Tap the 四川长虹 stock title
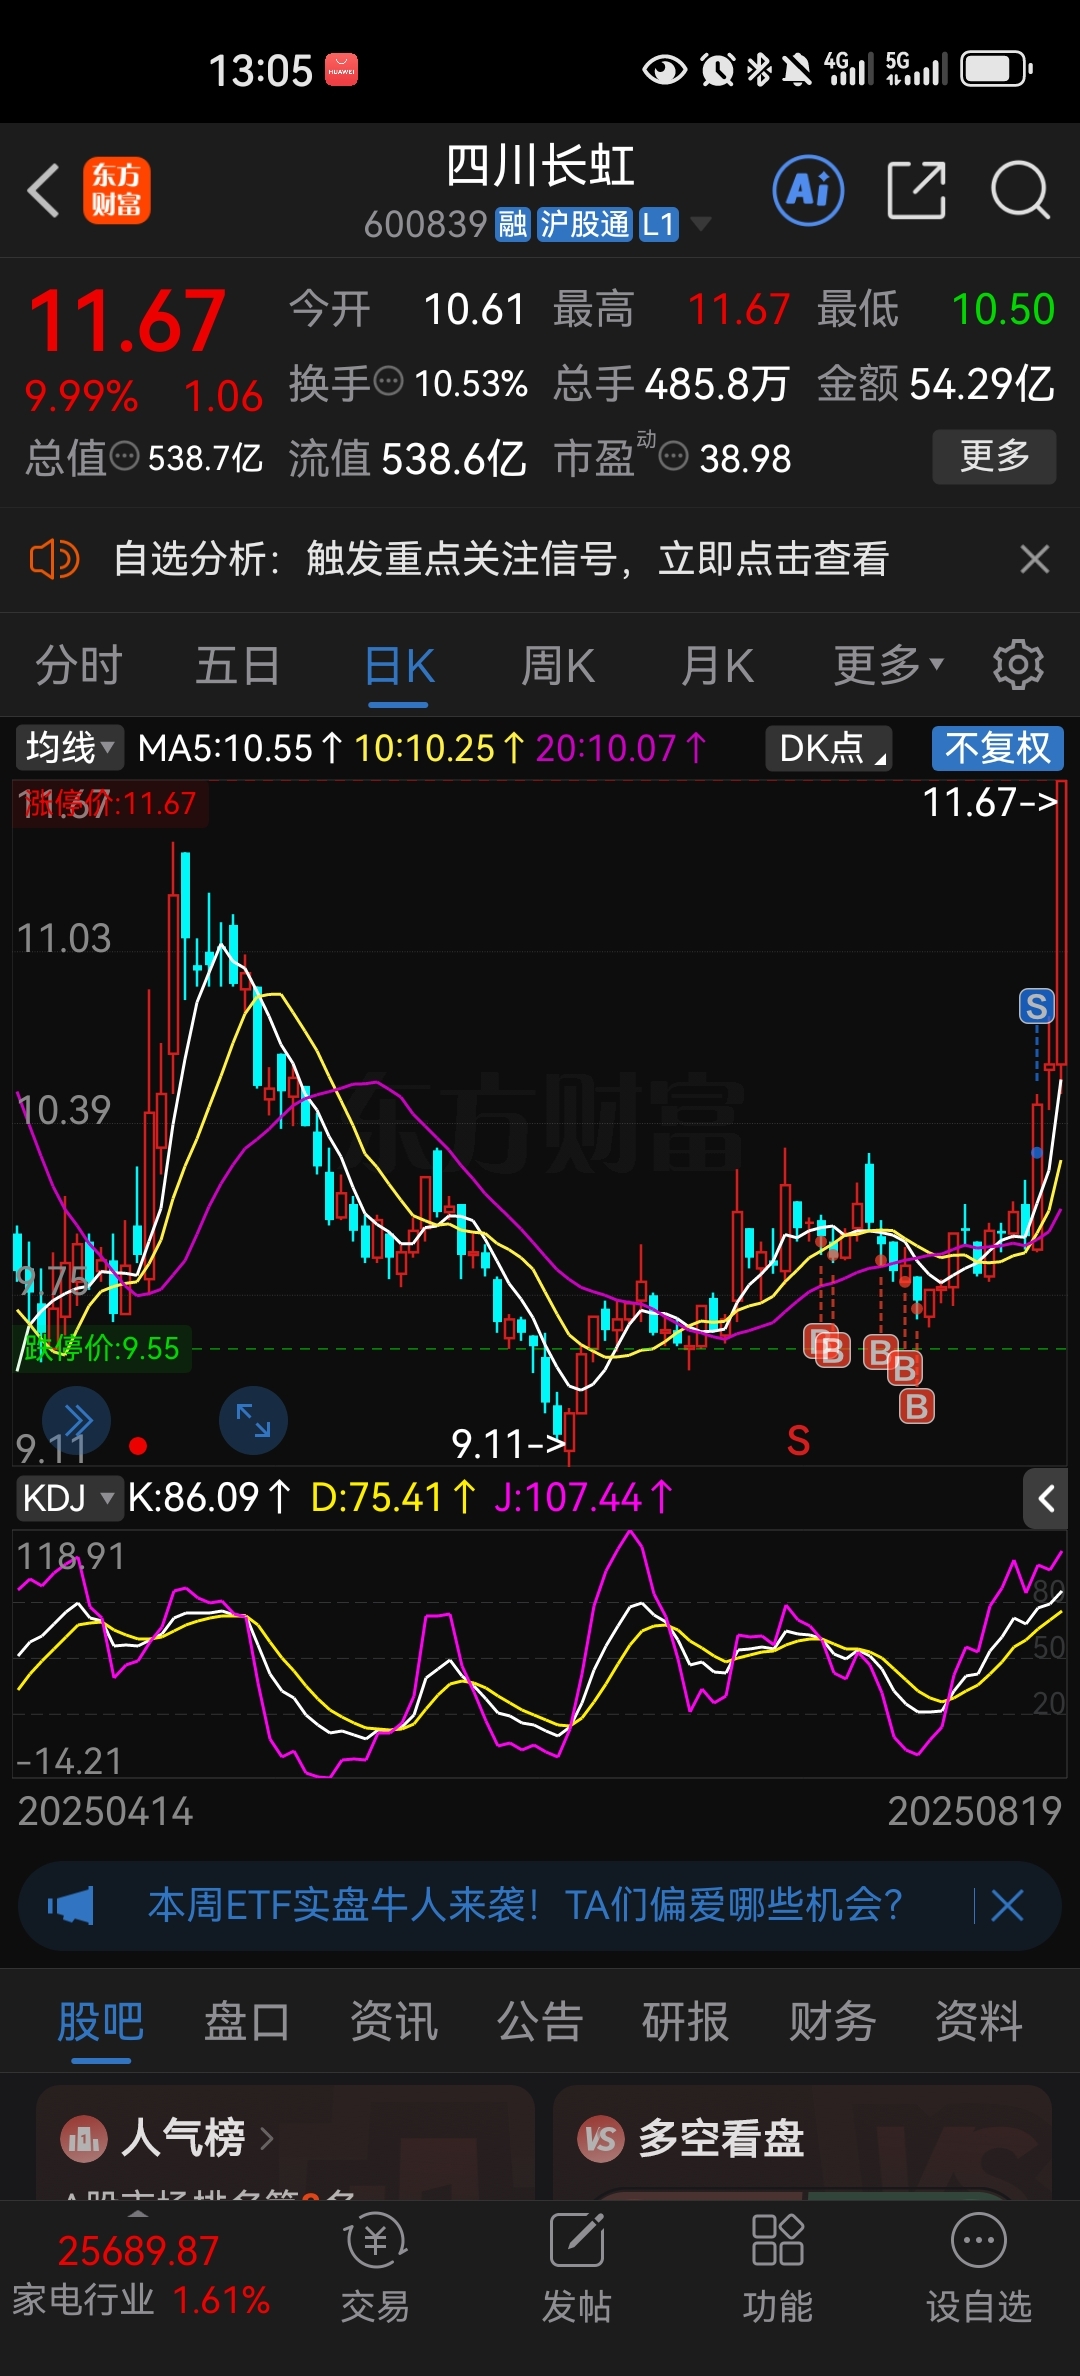The width and height of the screenshot is (1080, 2376). click(x=540, y=166)
